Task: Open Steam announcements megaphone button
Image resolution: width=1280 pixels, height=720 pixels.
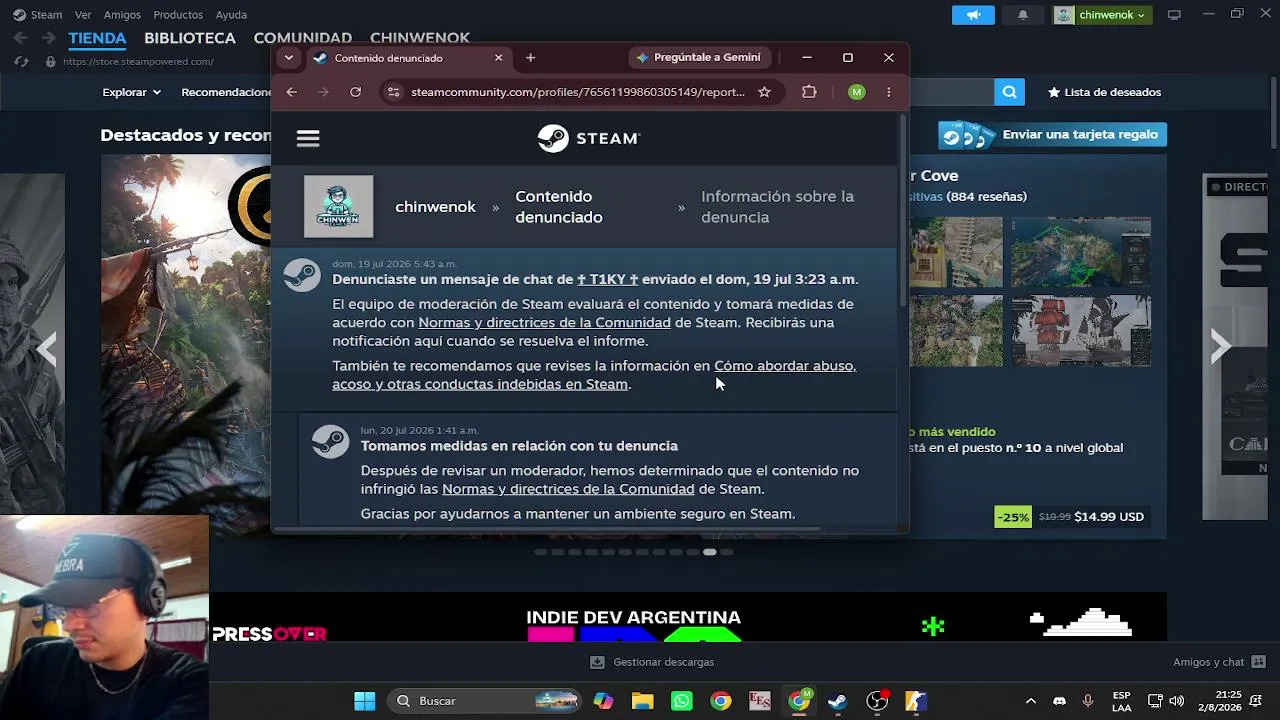Action: point(973,15)
